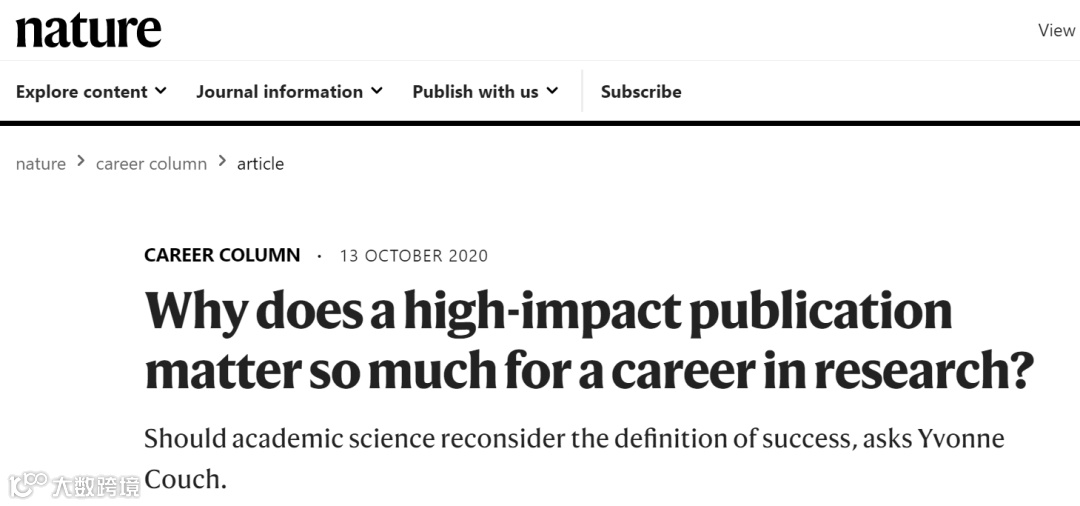Open the Publish with us menu

tap(475, 92)
